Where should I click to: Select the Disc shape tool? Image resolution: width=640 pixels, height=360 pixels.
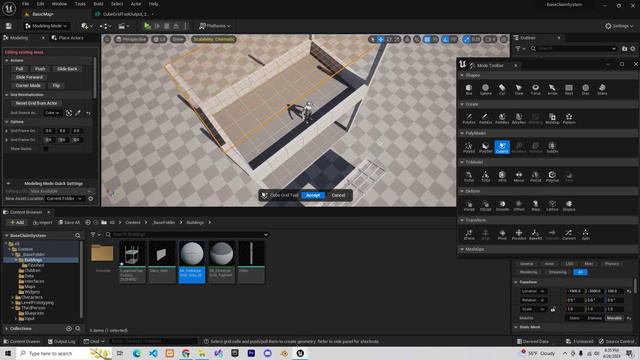tap(585, 90)
